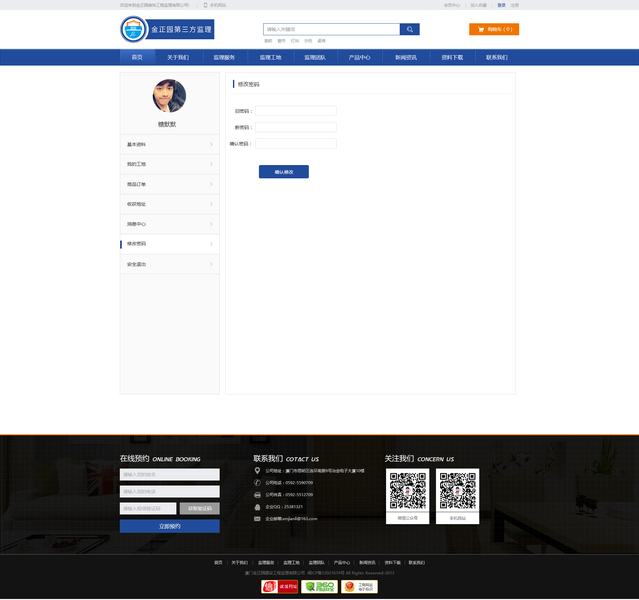The width and height of the screenshot is (639, 600).
Task: Click the user avatar photo
Action: [x=169, y=96]
